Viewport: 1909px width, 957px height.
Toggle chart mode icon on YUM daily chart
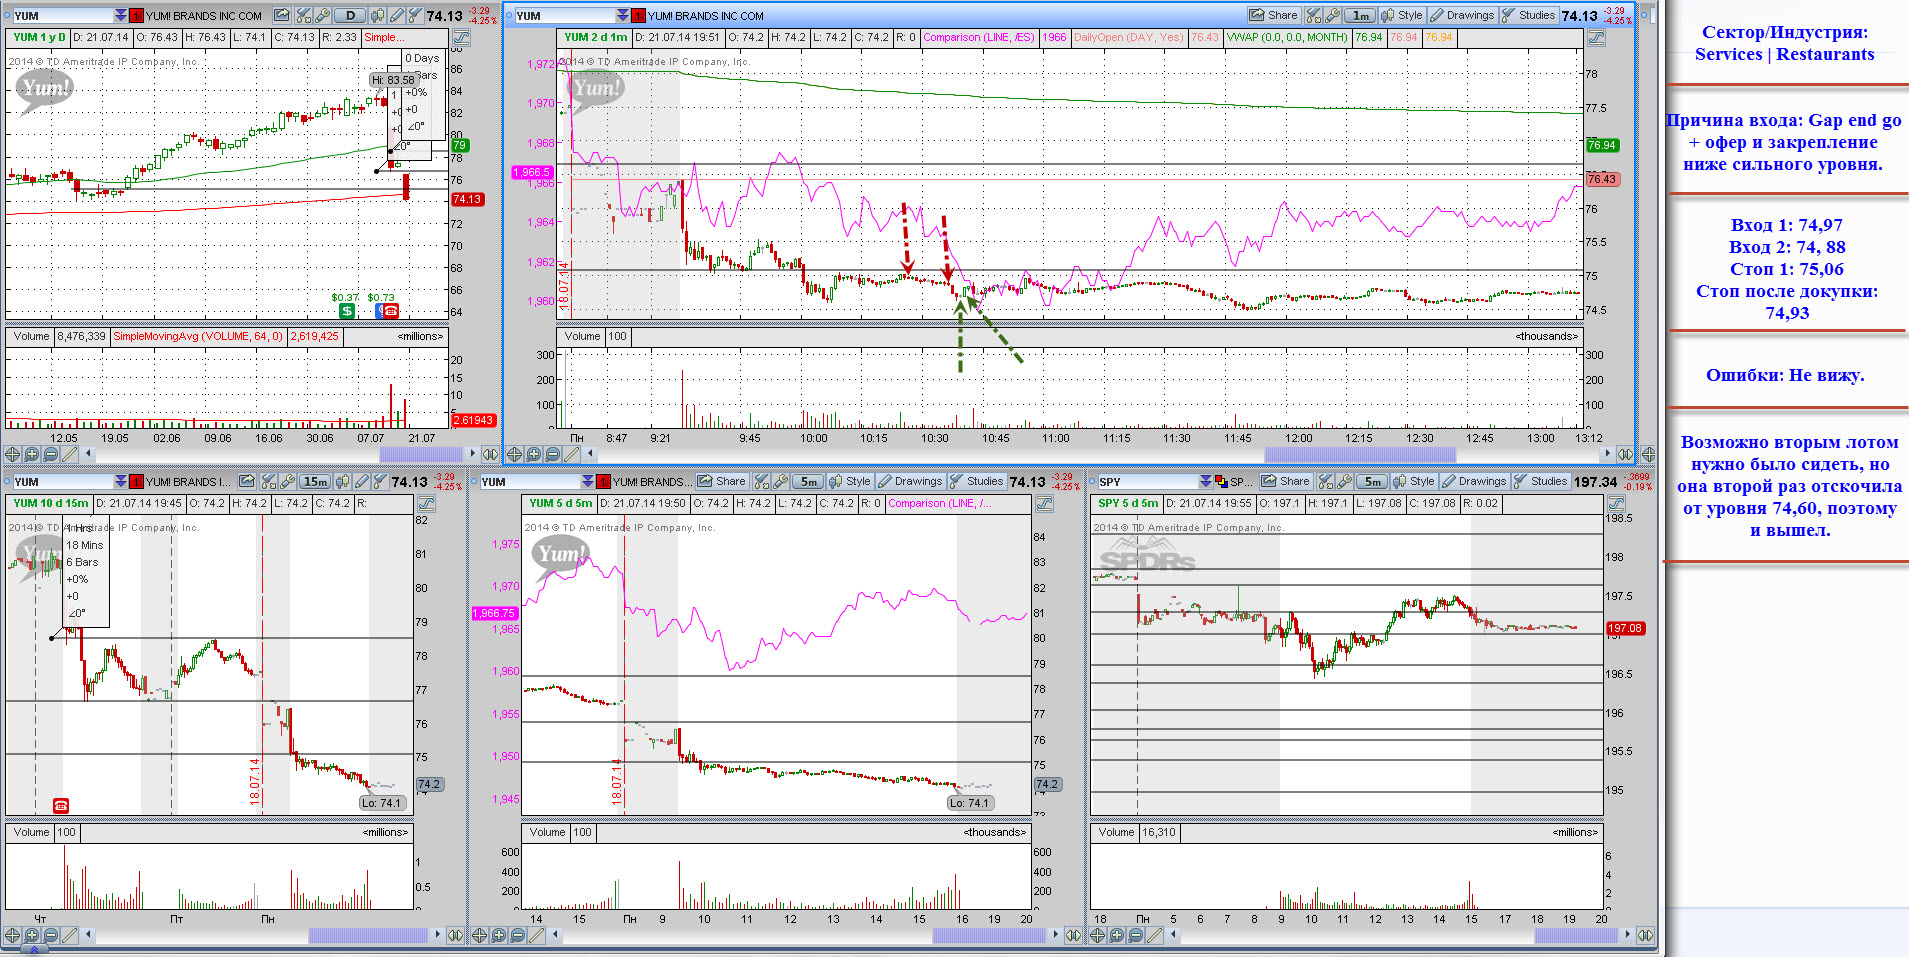pyautogui.click(x=461, y=37)
